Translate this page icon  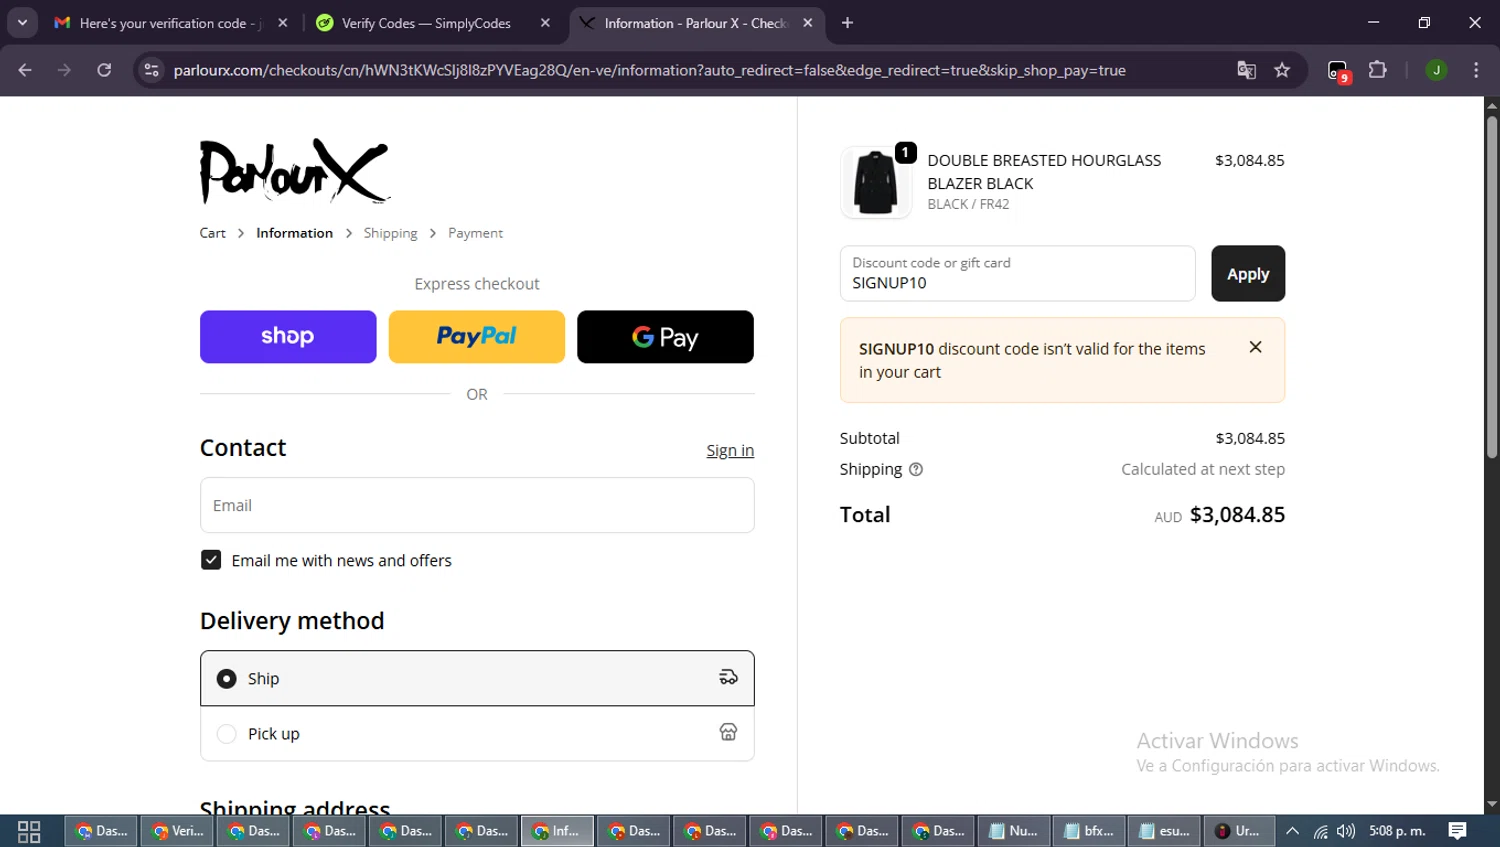click(x=1246, y=70)
